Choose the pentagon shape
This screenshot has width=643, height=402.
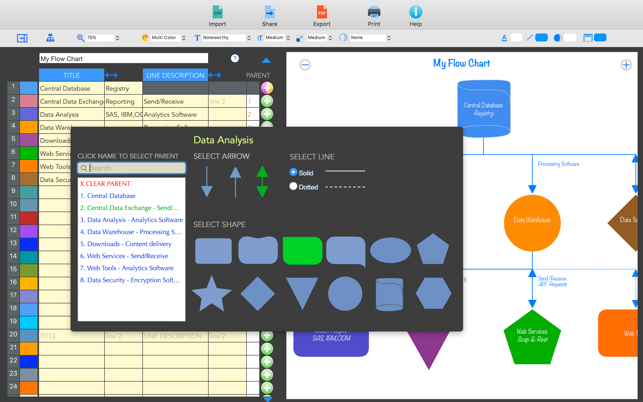[x=433, y=249]
